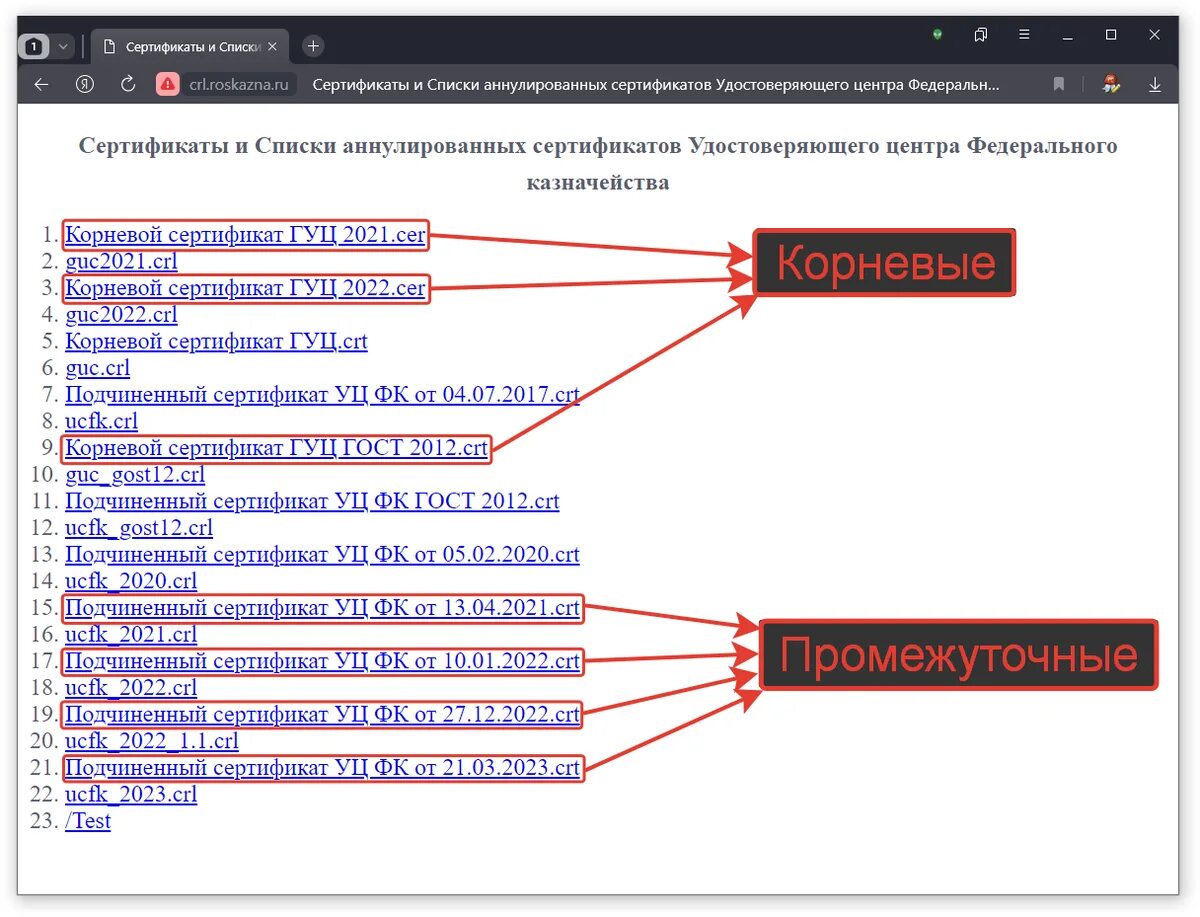Open the ucfk_2023.crl link

pos(131,795)
